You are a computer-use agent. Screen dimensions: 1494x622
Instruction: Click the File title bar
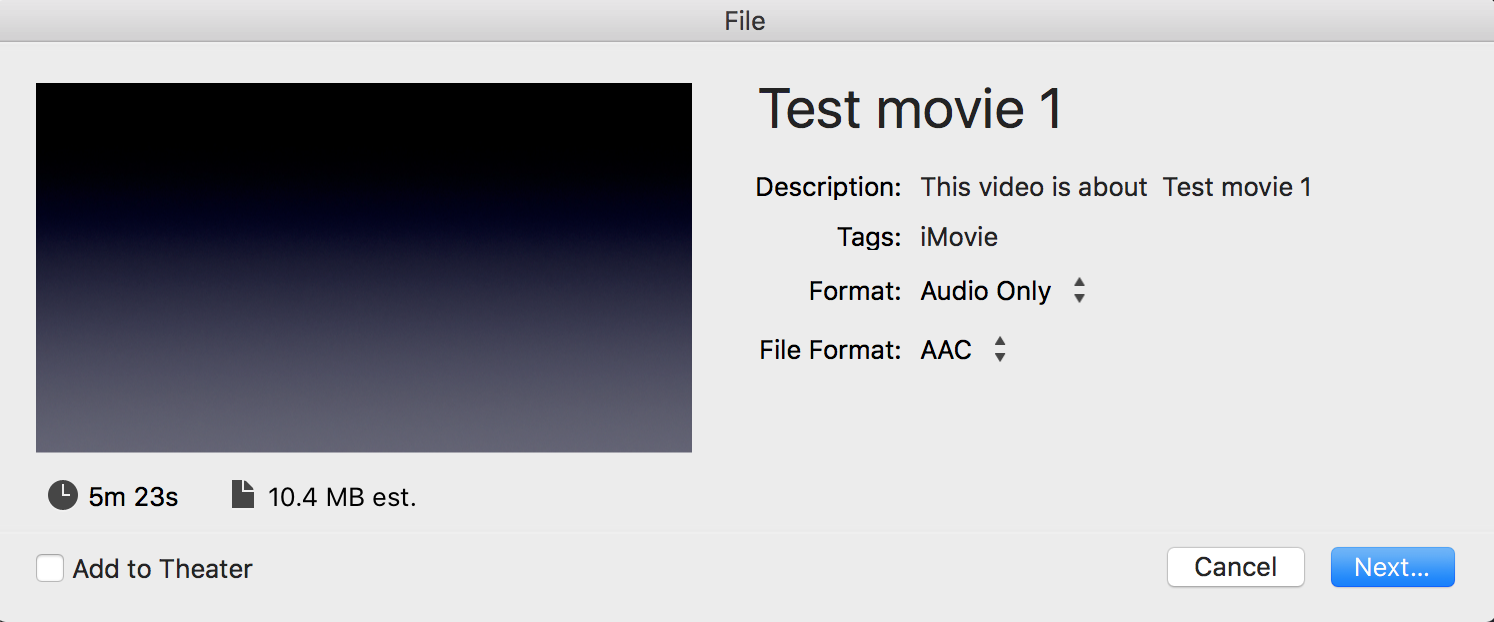click(x=746, y=20)
